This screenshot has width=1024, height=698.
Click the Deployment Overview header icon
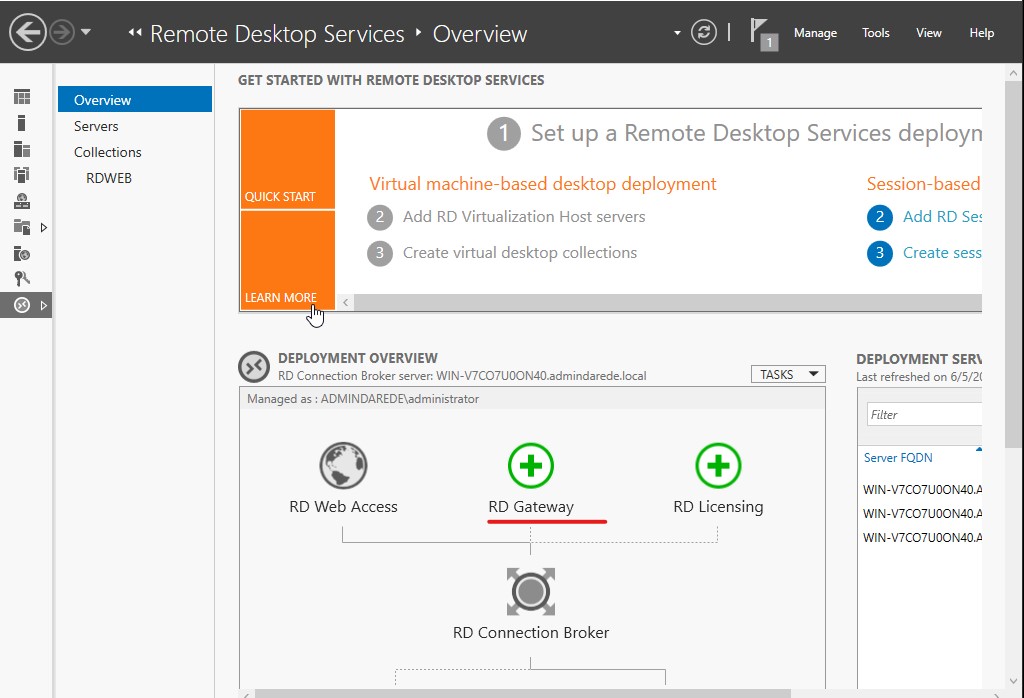click(x=254, y=366)
